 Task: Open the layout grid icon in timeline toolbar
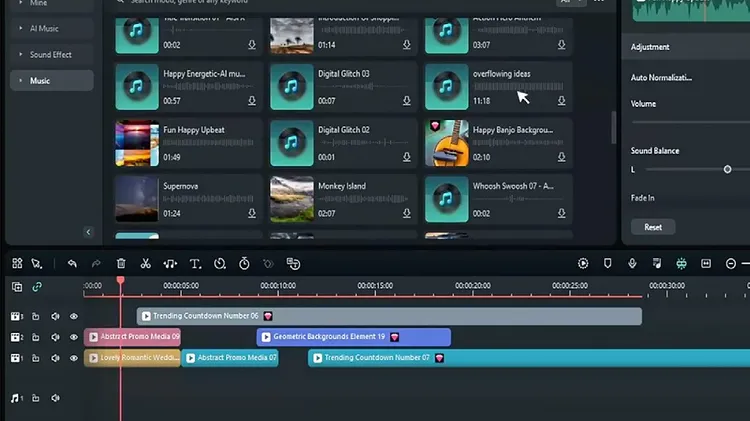pos(17,263)
